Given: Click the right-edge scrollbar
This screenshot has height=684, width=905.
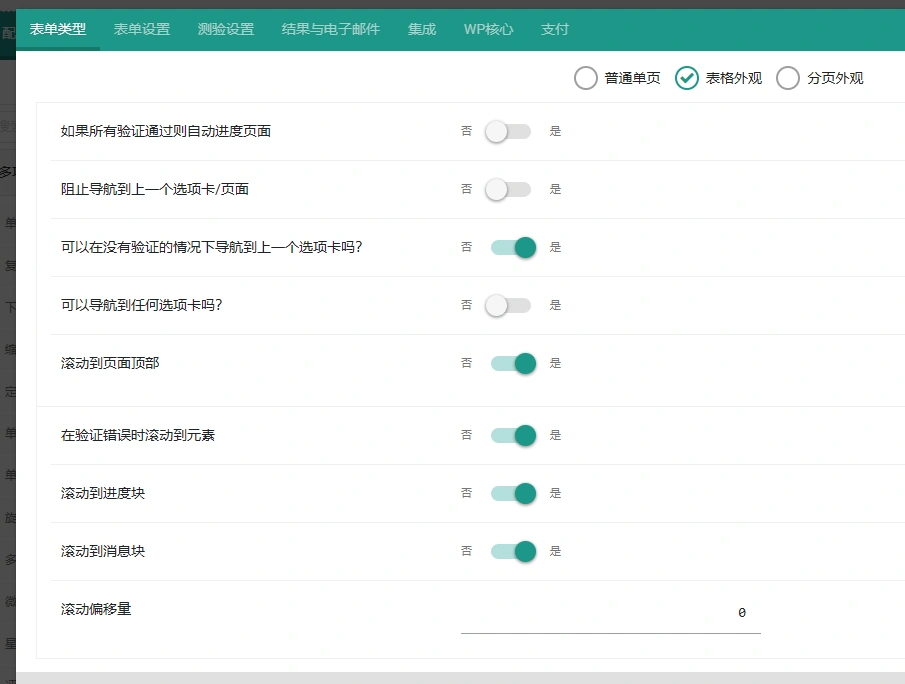Looking at the screenshot, I should pos(899,340).
